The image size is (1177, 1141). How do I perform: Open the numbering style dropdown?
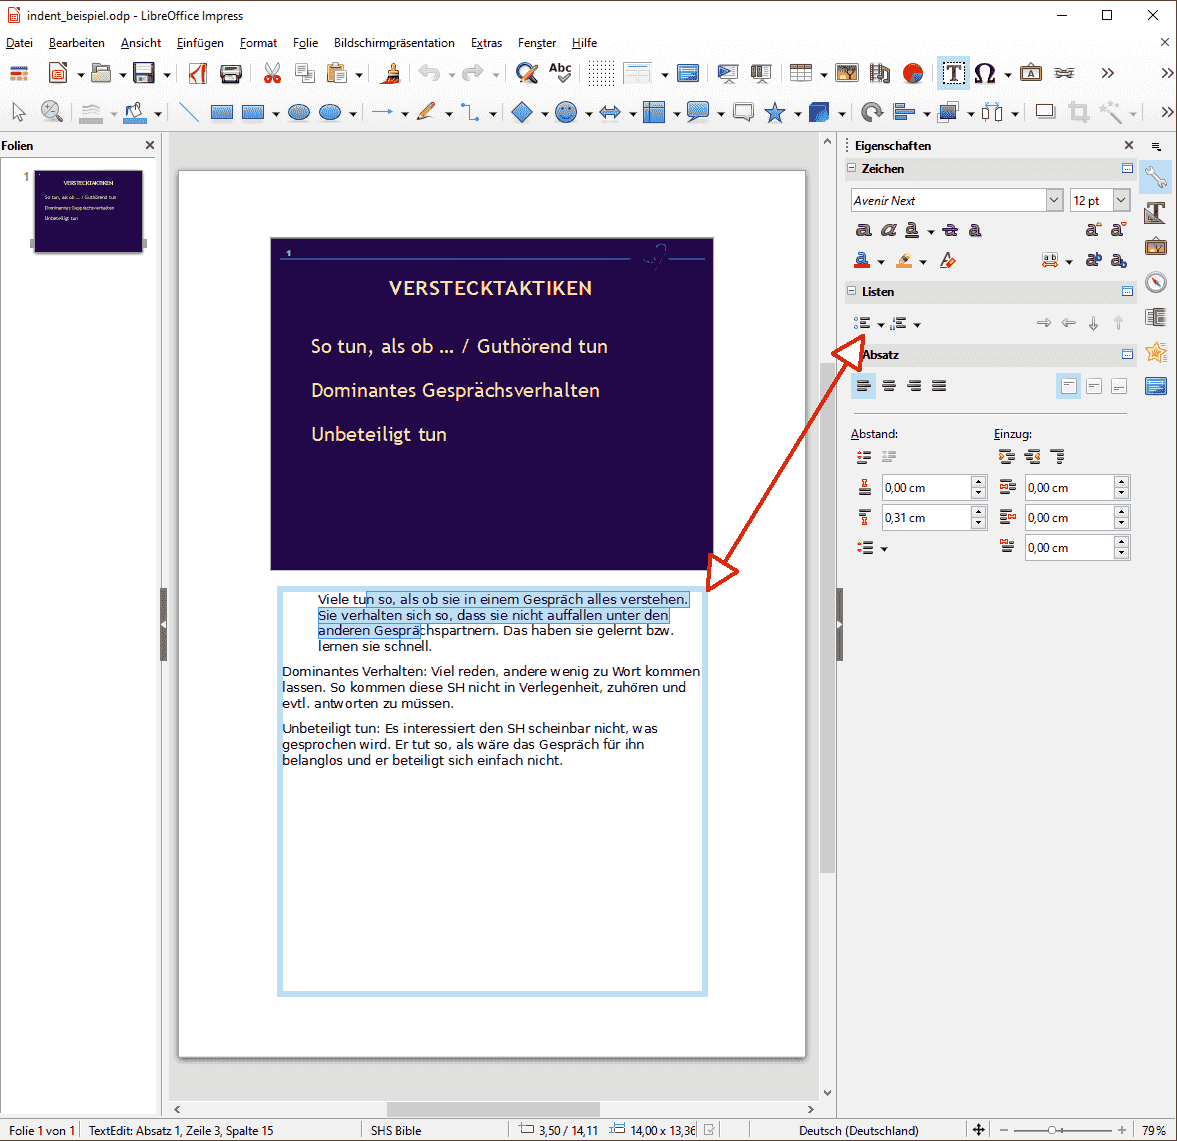click(917, 325)
